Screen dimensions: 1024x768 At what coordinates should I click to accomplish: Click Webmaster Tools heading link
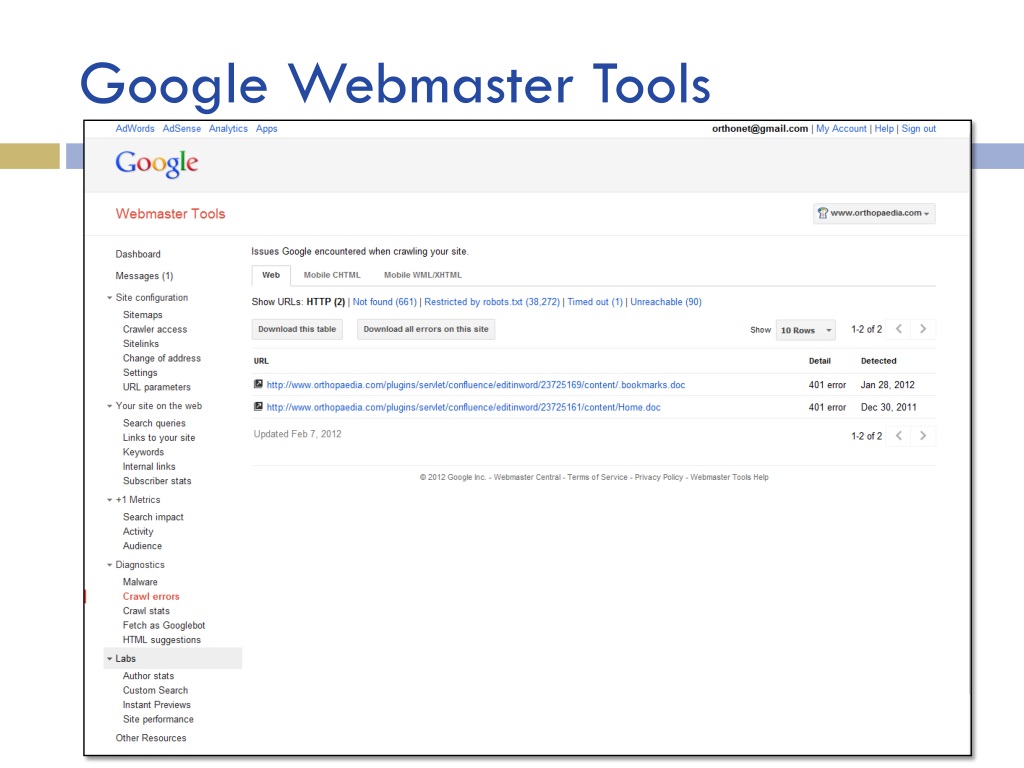pos(170,214)
